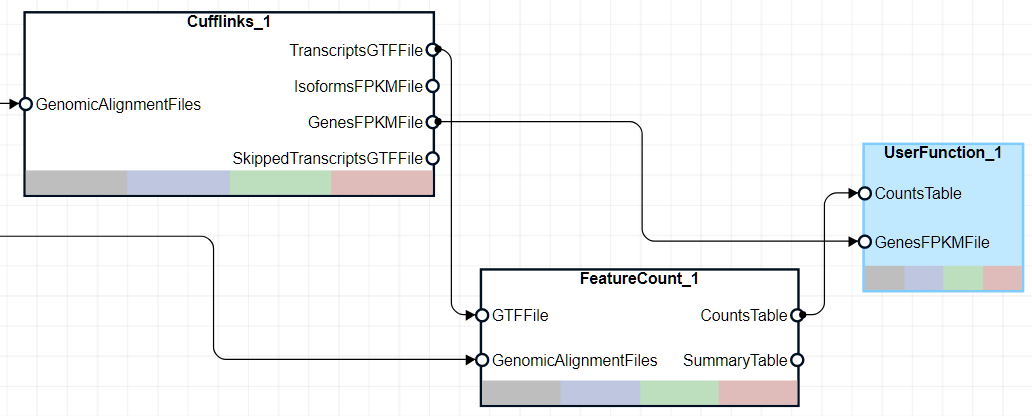1032x416 pixels.
Task: Select the Cufflinks_1 node title
Action: 229,21
